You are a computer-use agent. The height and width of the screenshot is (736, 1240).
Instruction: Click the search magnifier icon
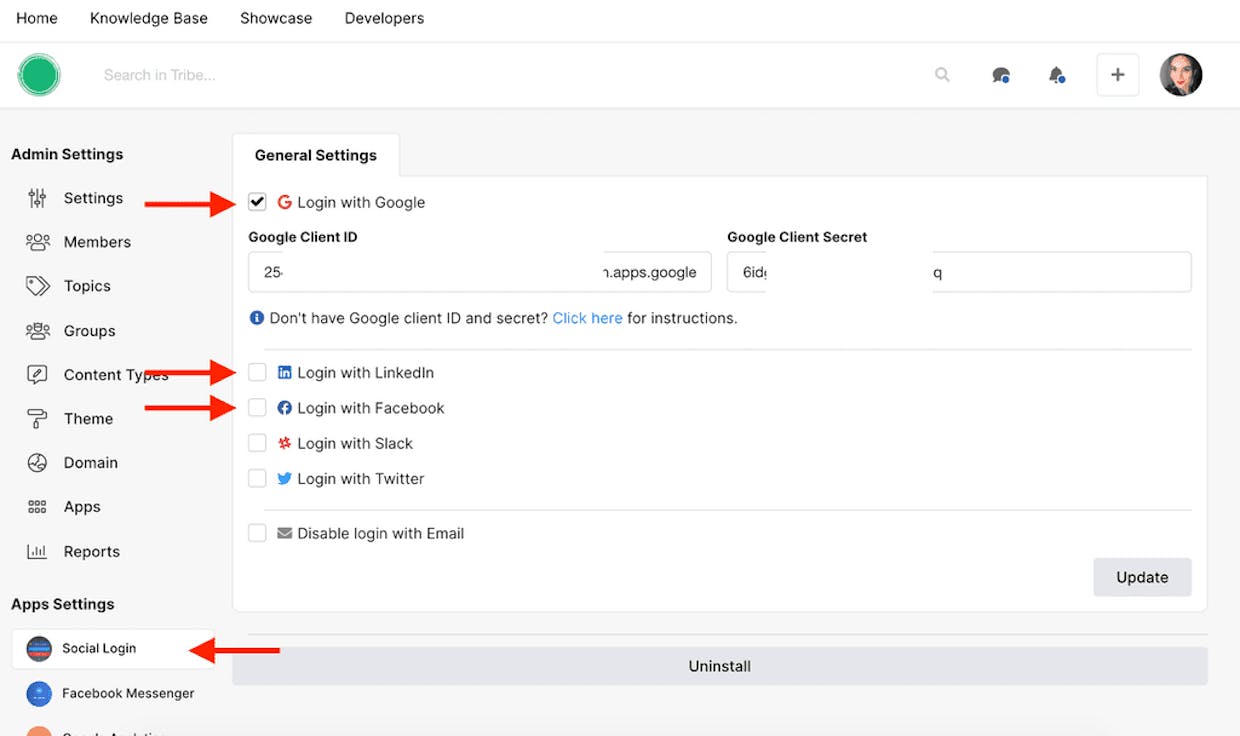click(942, 75)
